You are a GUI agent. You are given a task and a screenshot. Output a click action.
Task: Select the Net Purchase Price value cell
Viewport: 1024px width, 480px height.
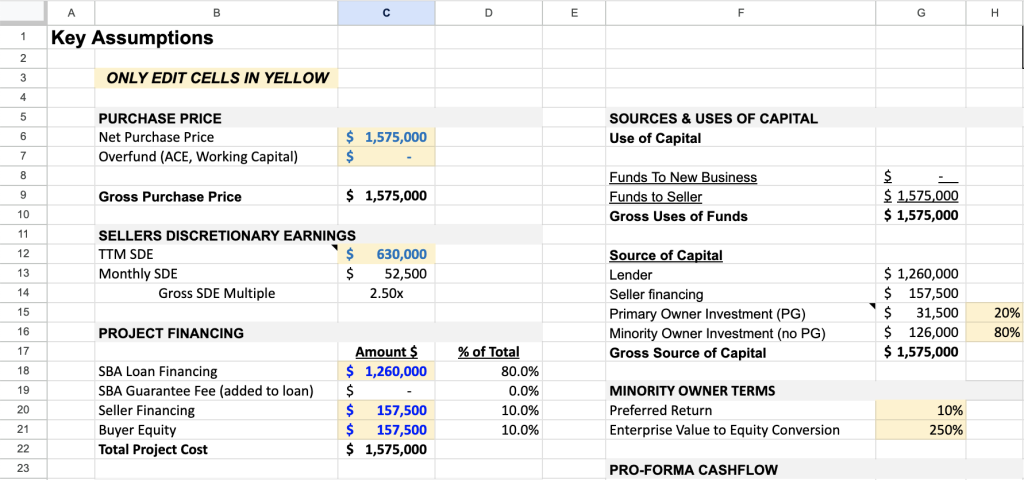pyautogui.click(x=386, y=137)
